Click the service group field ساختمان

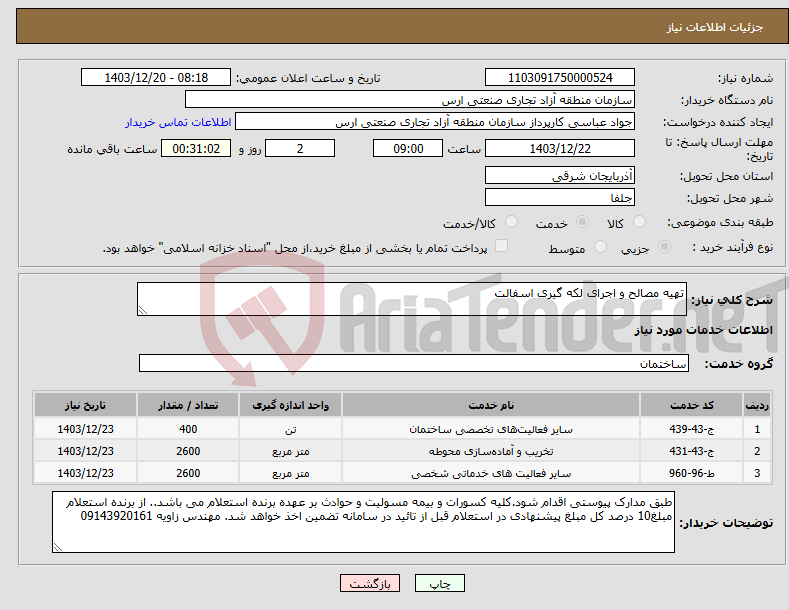[414, 363]
